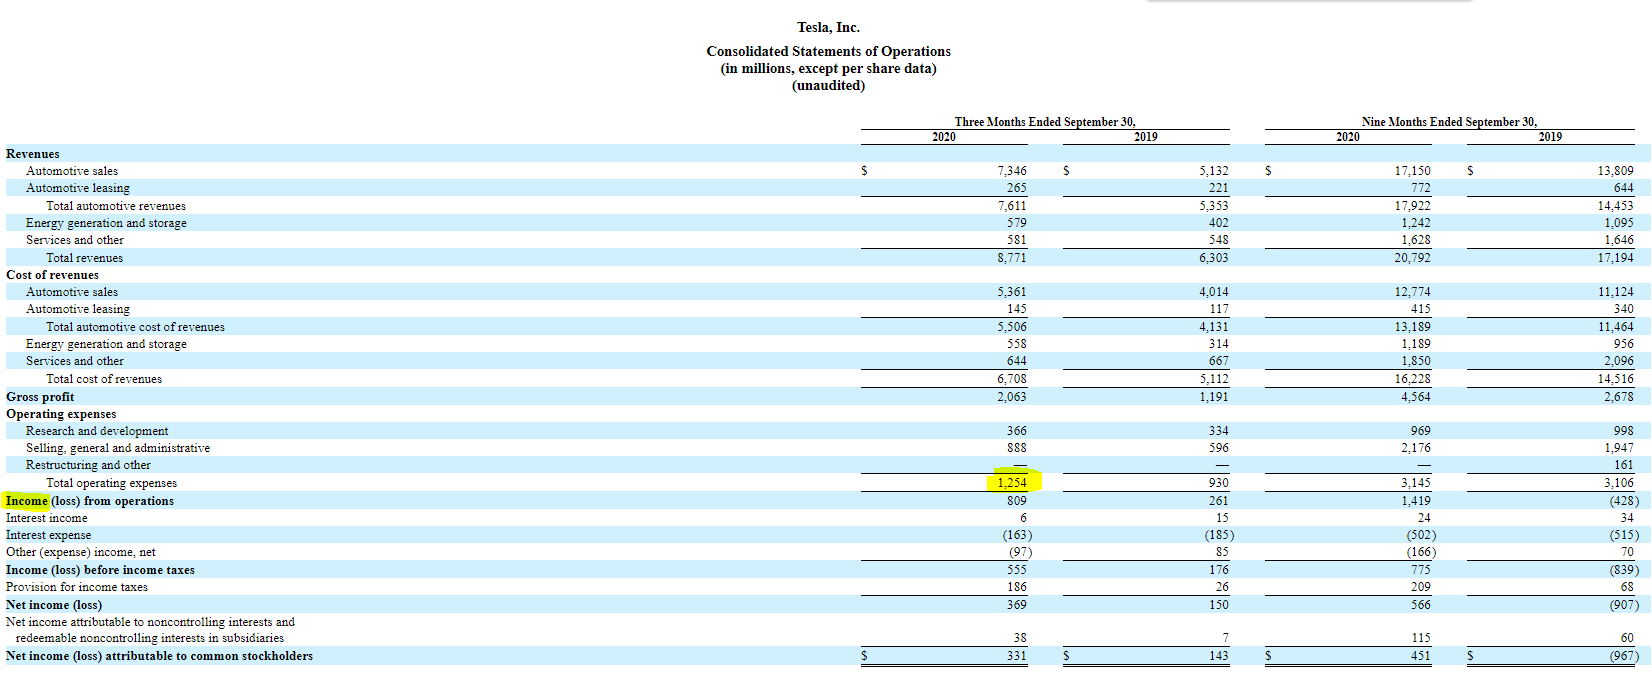The image size is (1652, 679).
Task: Select the 16,228 total cost value
Action: point(1413,379)
